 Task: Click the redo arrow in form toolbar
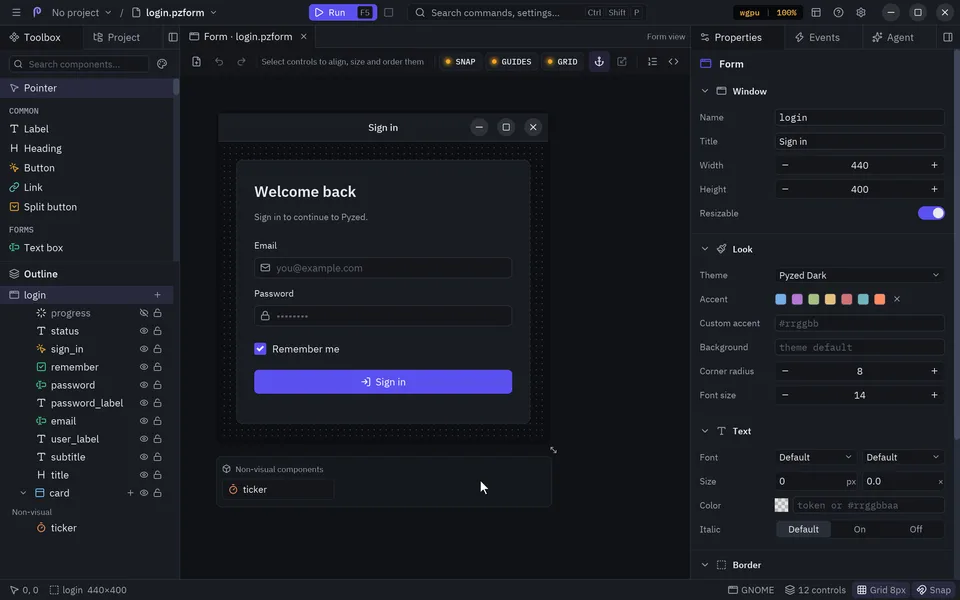pyautogui.click(x=241, y=61)
